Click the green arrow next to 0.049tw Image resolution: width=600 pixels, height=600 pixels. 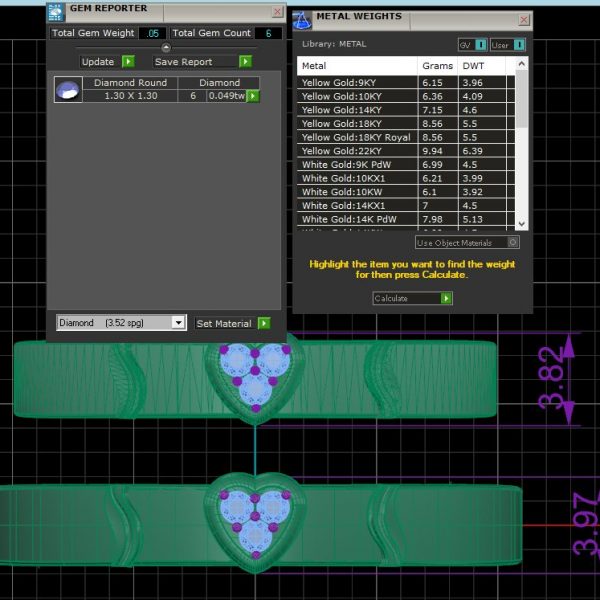pos(253,96)
